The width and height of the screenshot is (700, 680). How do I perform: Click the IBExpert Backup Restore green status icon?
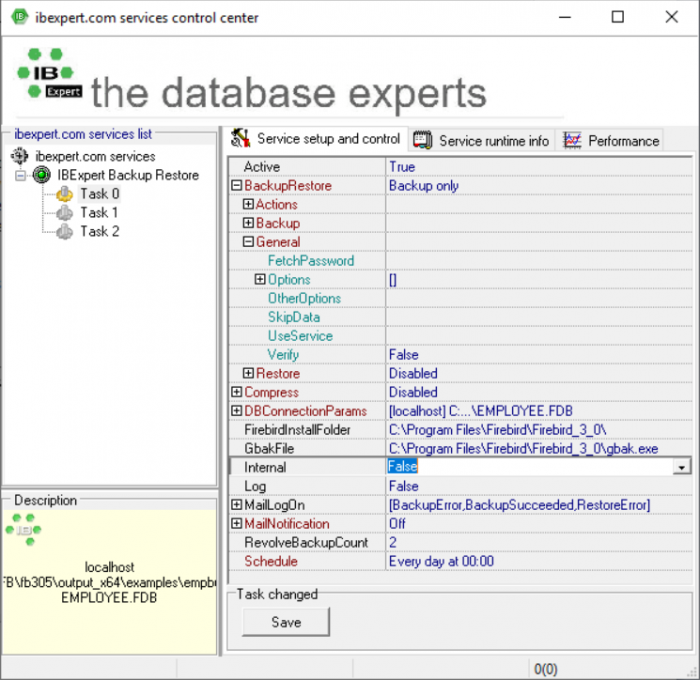click(42, 175)
